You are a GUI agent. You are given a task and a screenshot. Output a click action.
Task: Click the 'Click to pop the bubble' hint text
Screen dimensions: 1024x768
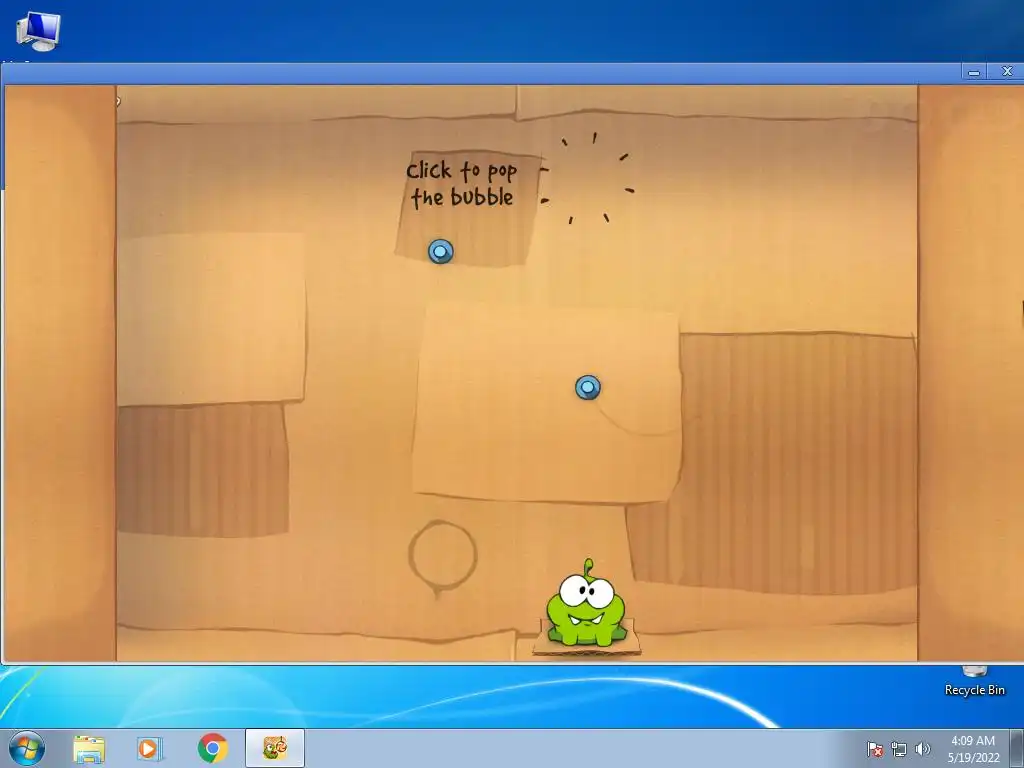(x=462, y=184)
